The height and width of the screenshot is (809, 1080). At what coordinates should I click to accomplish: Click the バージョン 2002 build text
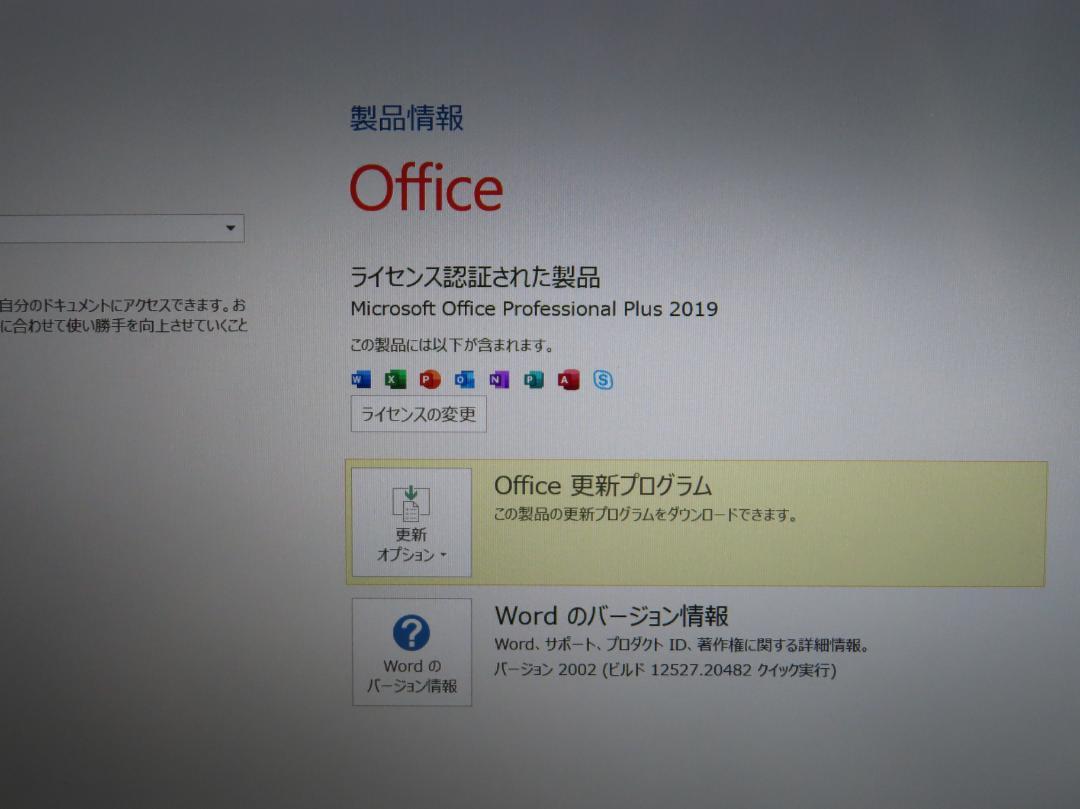[665, 670]
